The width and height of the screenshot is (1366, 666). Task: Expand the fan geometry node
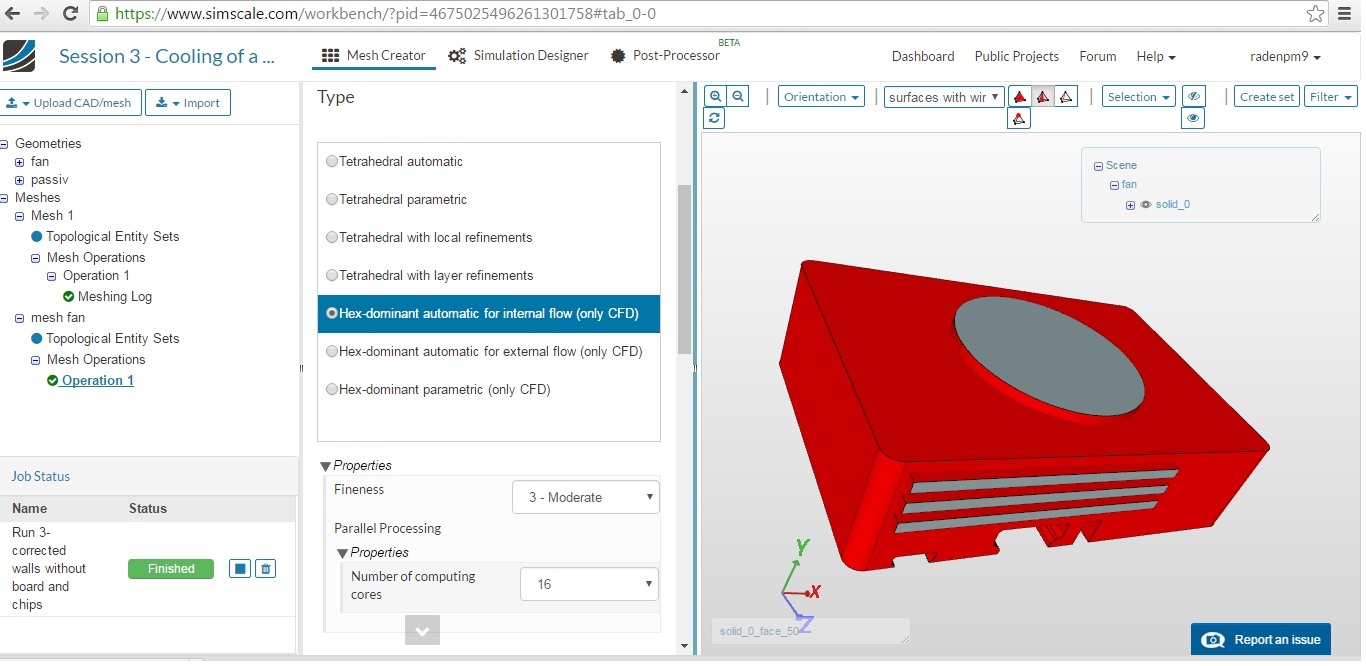click(x=19, y=162)
